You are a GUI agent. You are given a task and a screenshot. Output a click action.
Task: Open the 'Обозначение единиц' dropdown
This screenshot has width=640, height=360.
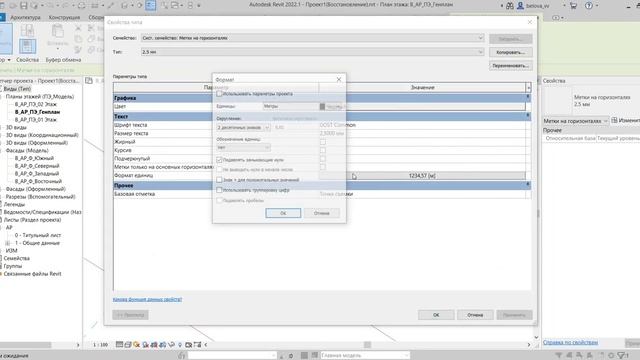click(x=243, y=147)
